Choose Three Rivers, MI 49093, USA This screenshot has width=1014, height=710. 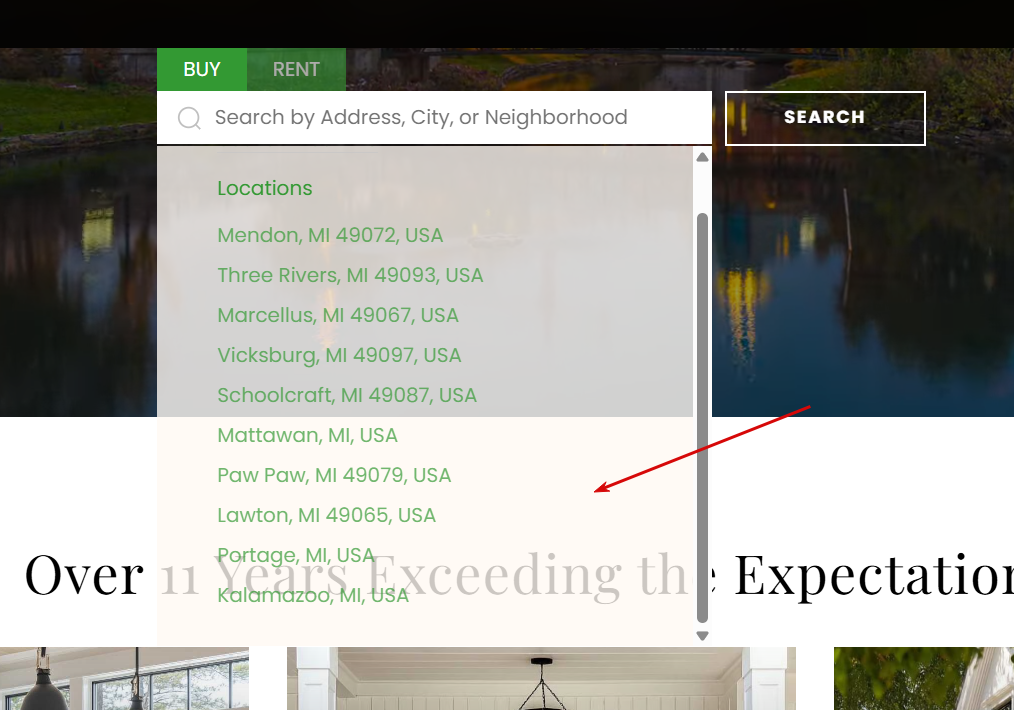[x=350, y=275]
